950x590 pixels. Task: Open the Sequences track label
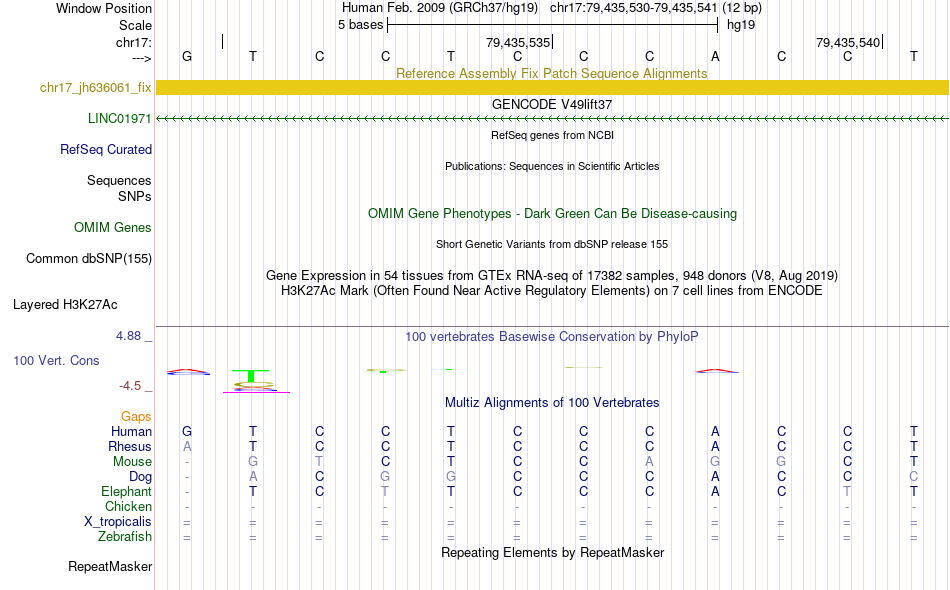coord(119,181)
